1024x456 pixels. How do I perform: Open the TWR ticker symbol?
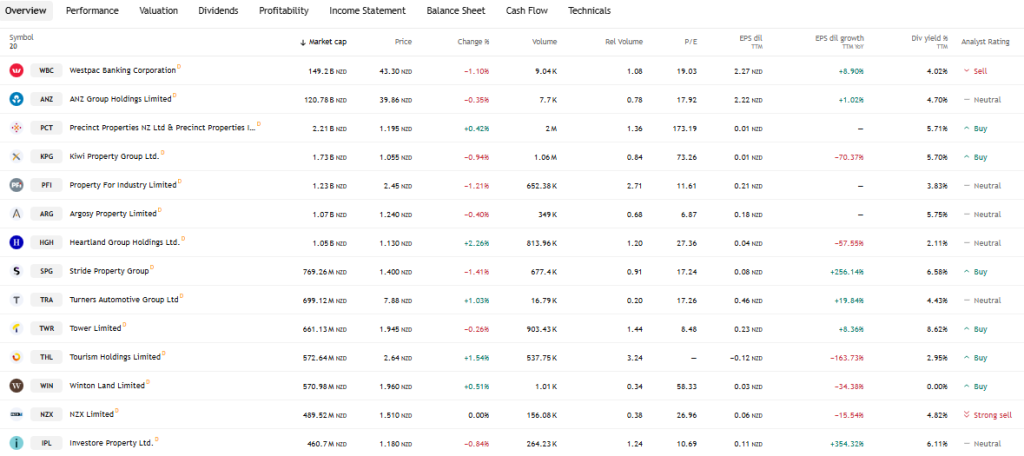click(x=46, y=329)
